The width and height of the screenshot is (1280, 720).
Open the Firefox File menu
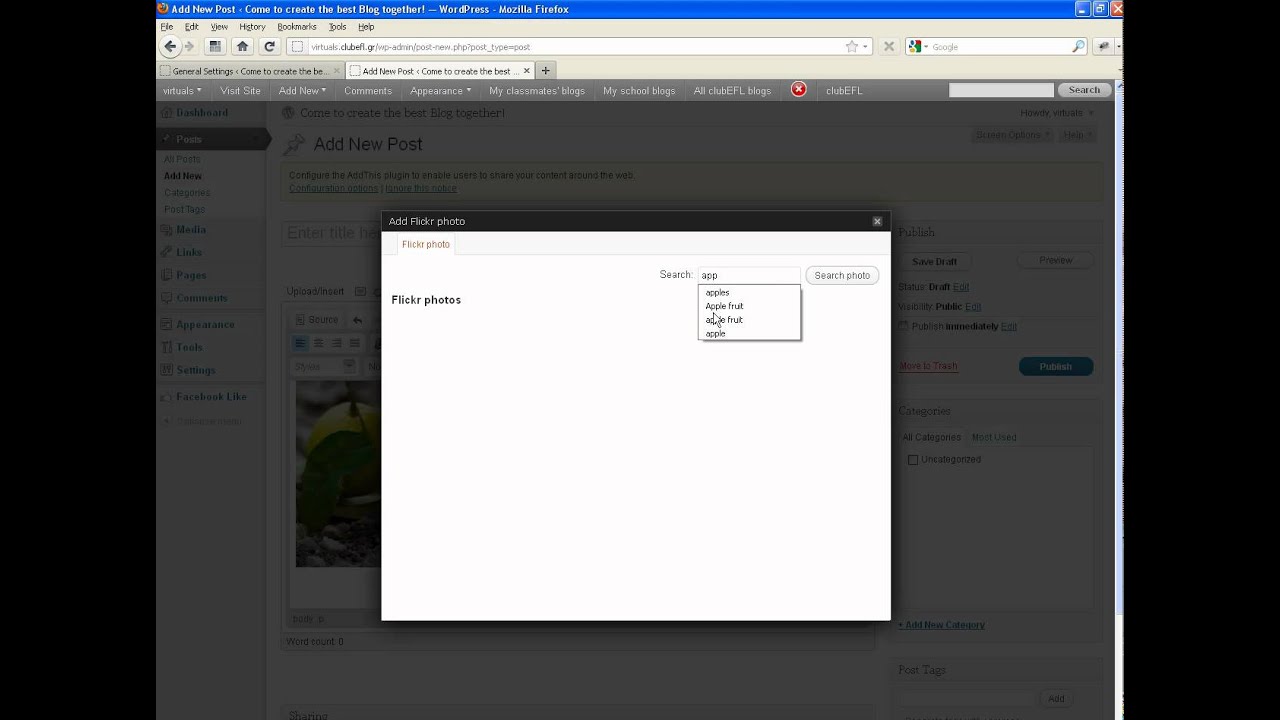coord(167,27)
